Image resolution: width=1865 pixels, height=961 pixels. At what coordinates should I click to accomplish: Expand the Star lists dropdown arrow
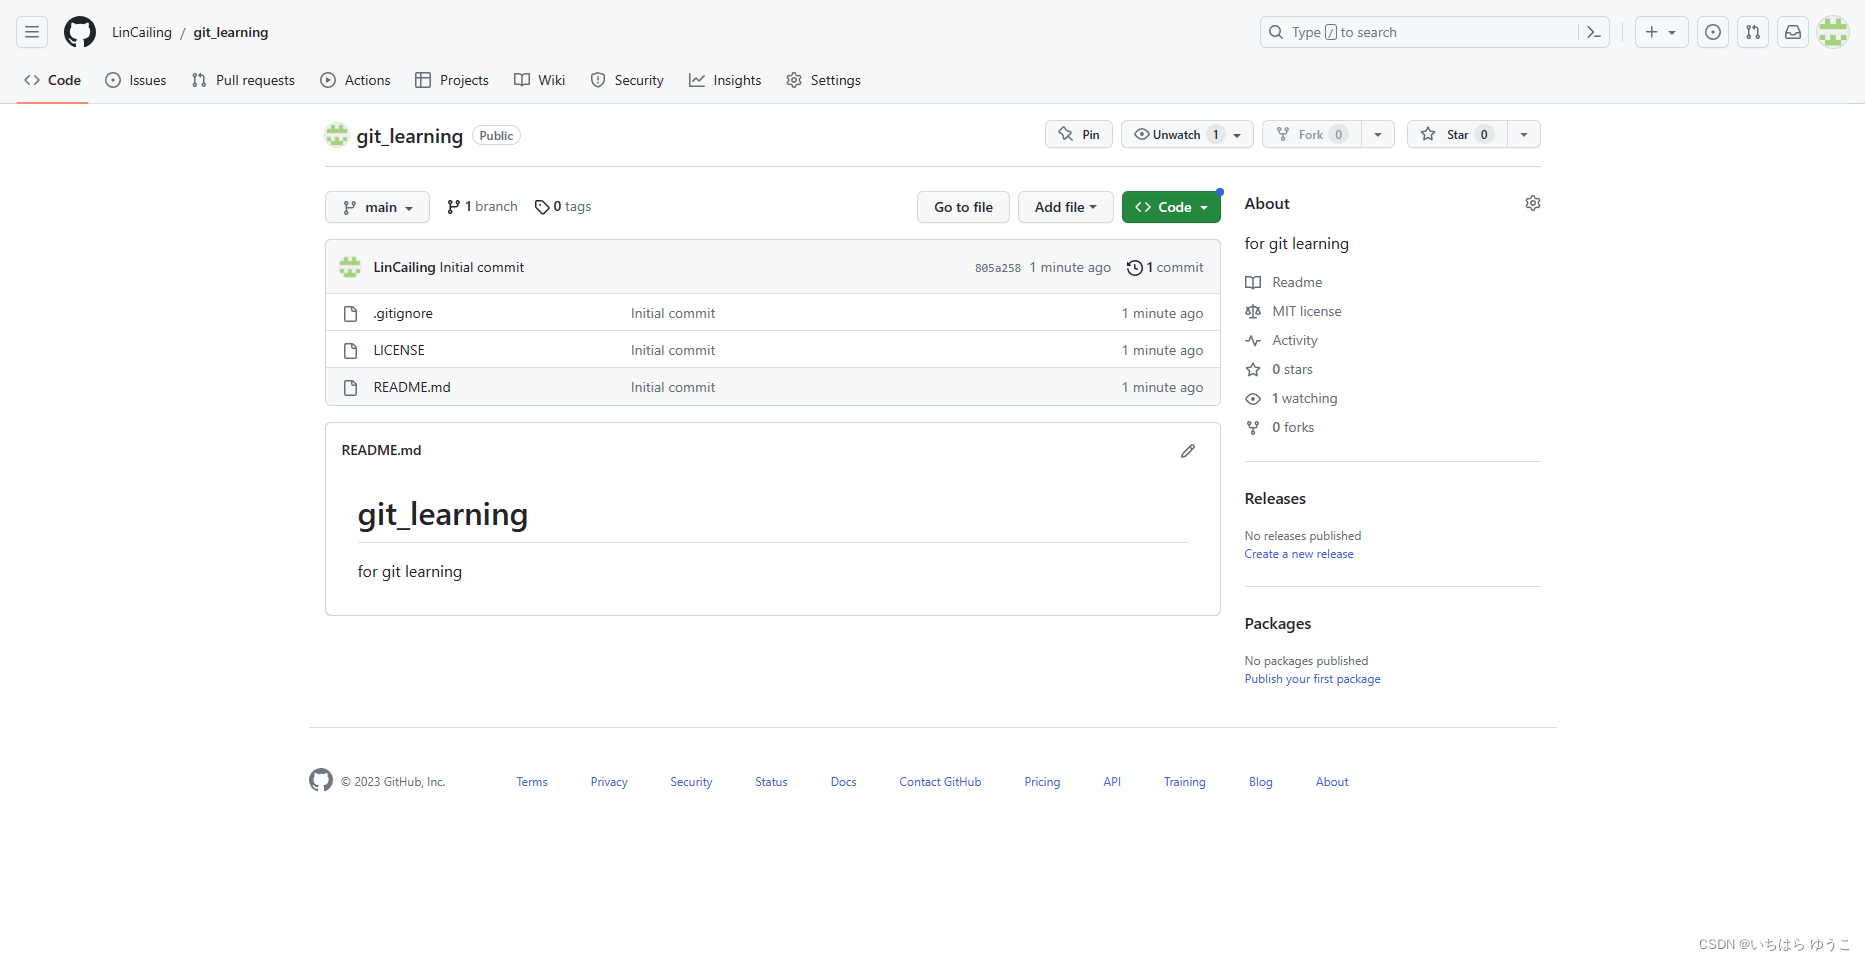click(1524, 134)
